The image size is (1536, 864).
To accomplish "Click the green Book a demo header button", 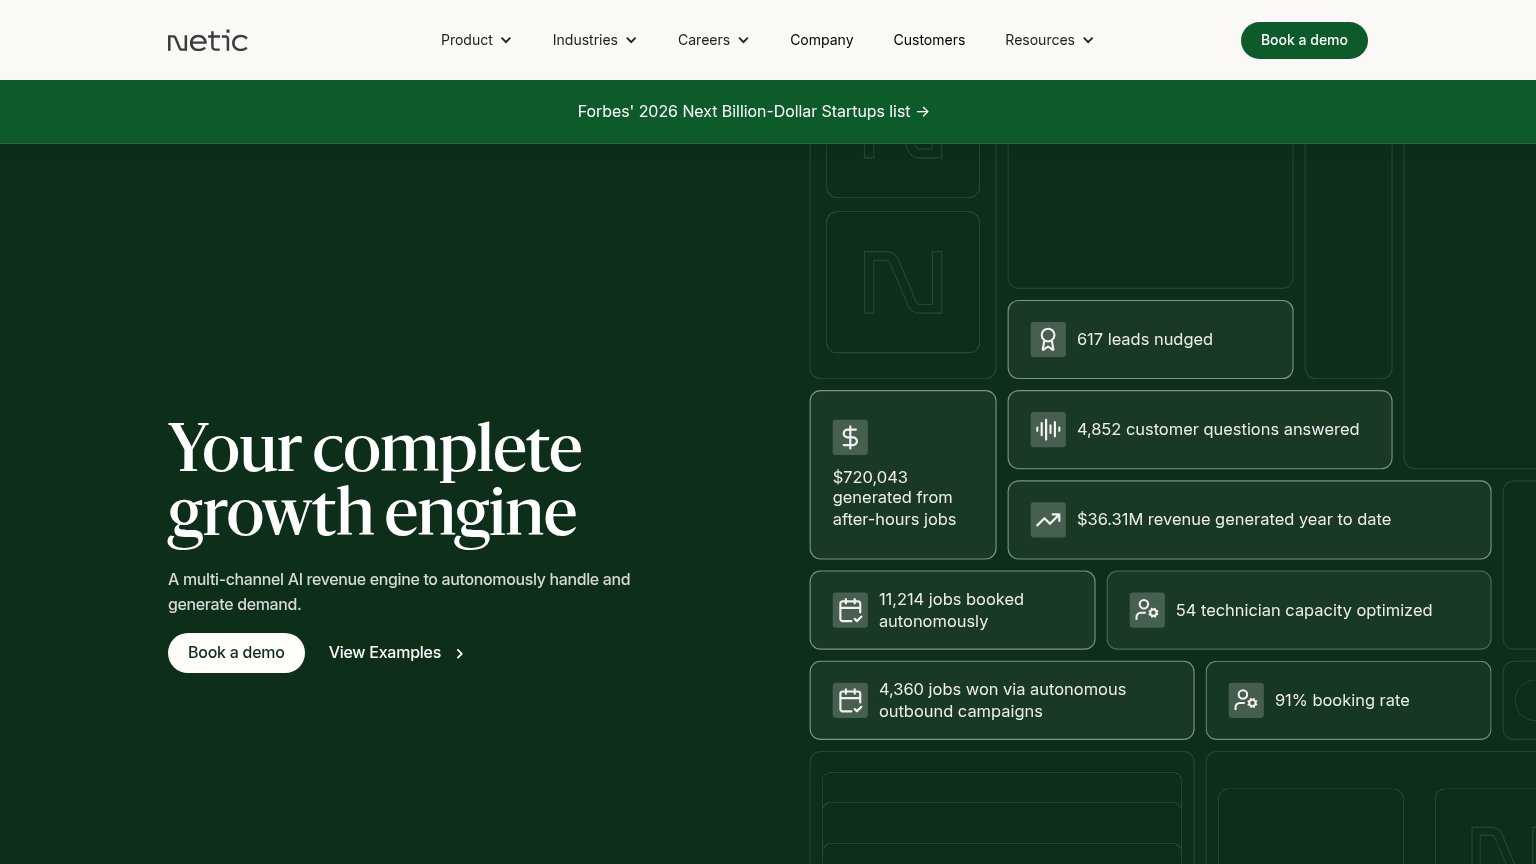I will [x=1304, y=40].
